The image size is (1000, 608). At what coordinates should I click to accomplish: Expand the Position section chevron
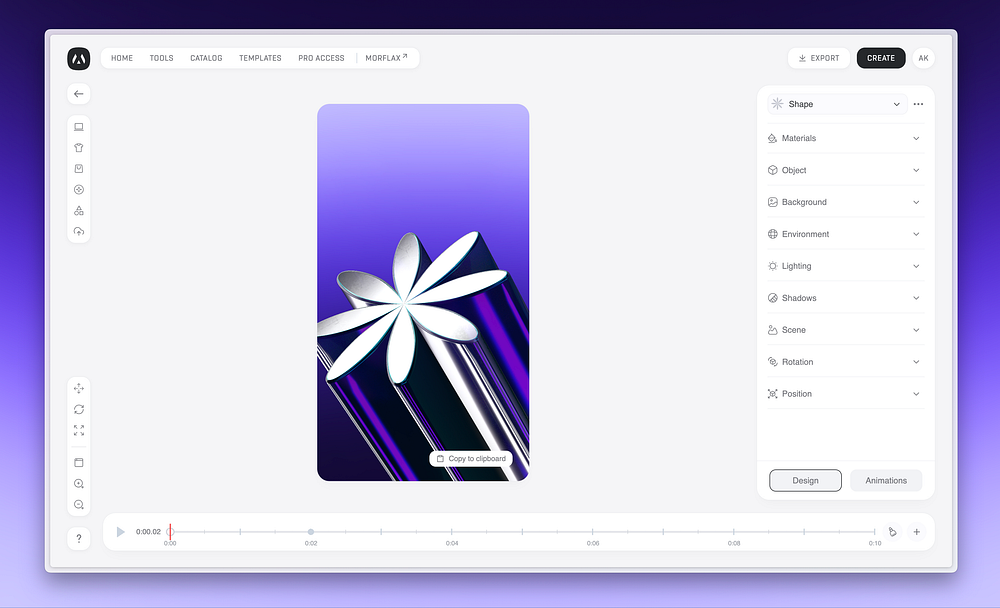click(x=916, y=394)
